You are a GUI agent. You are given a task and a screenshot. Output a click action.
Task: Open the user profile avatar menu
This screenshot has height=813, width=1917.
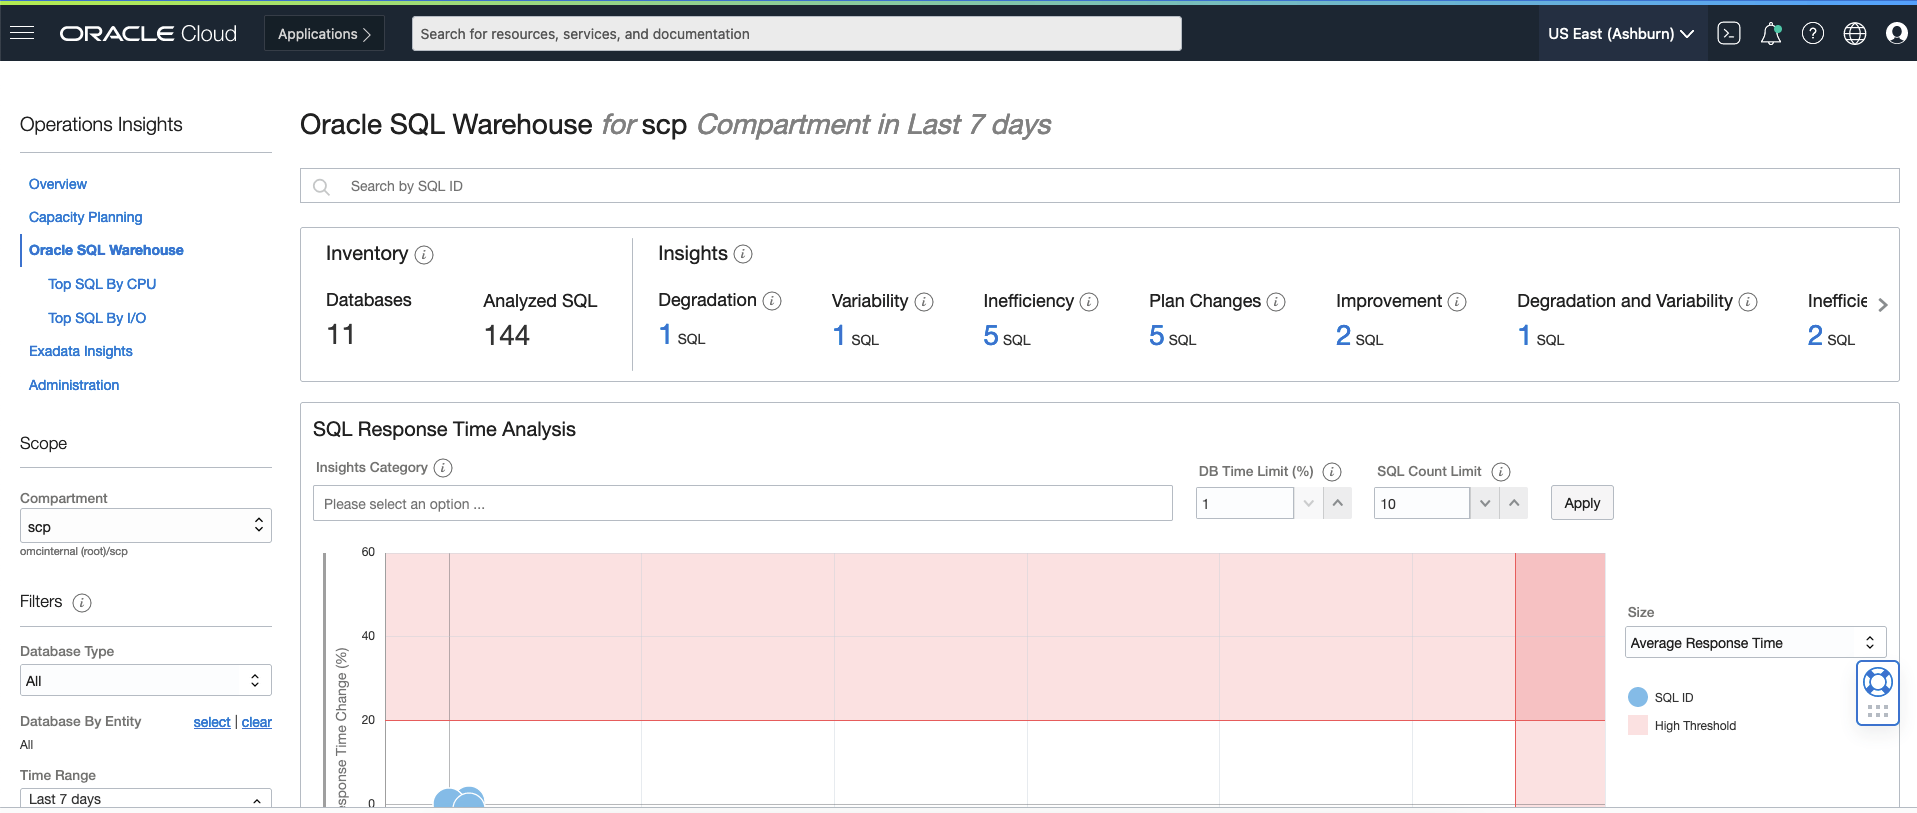tap(1896, 33)
